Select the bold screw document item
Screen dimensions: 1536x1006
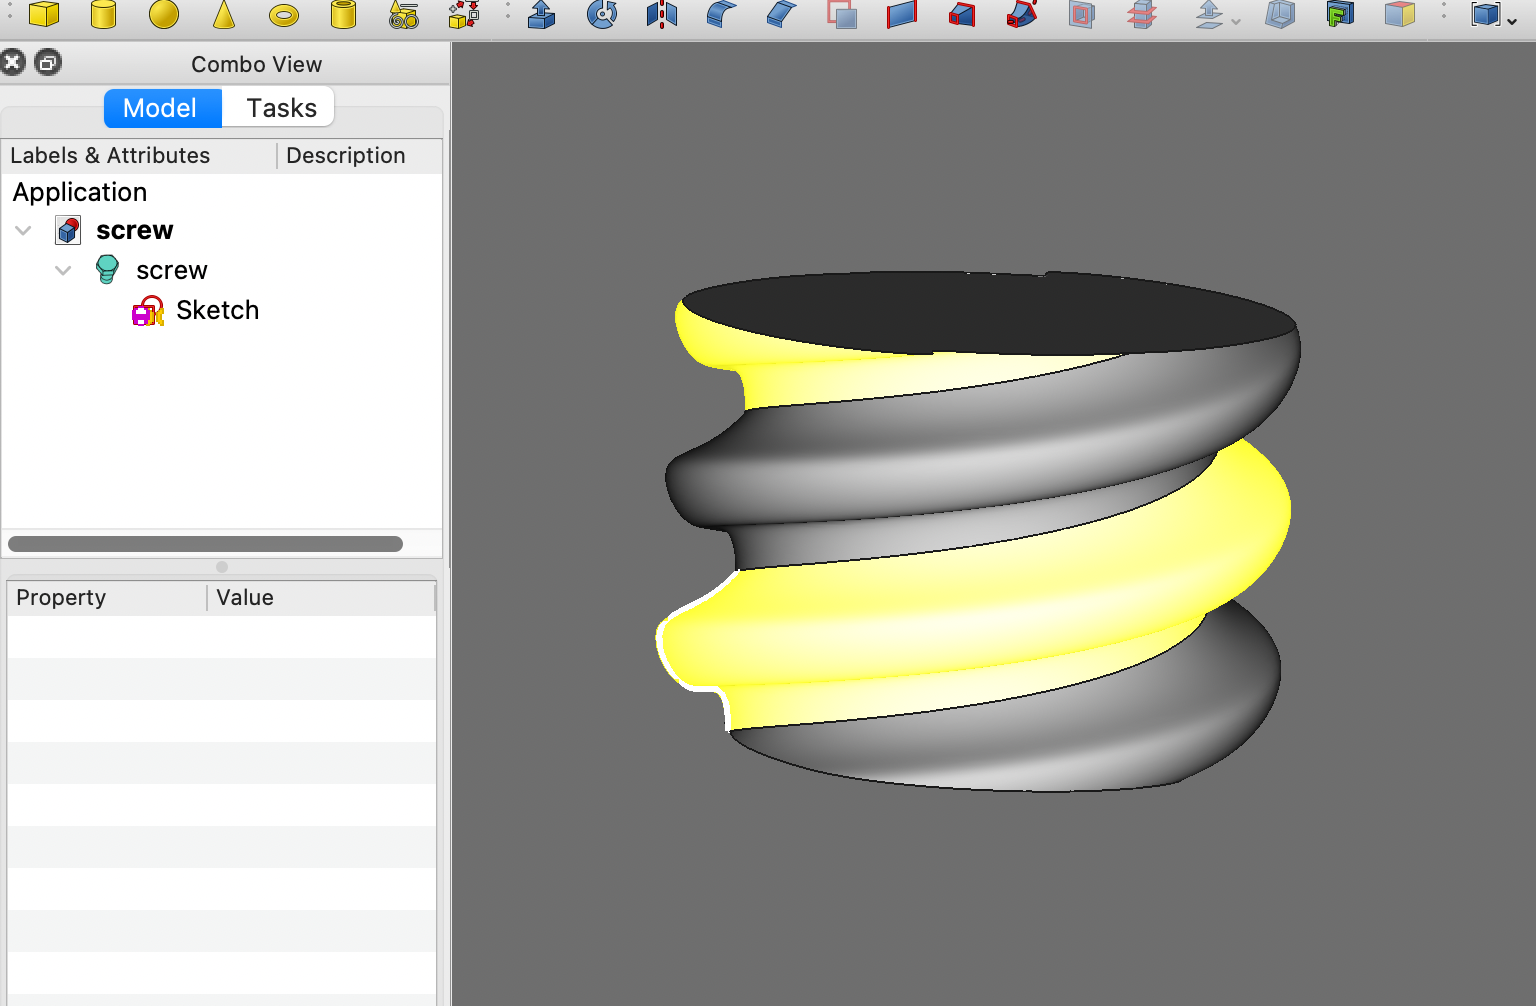[x=135, y=231]
